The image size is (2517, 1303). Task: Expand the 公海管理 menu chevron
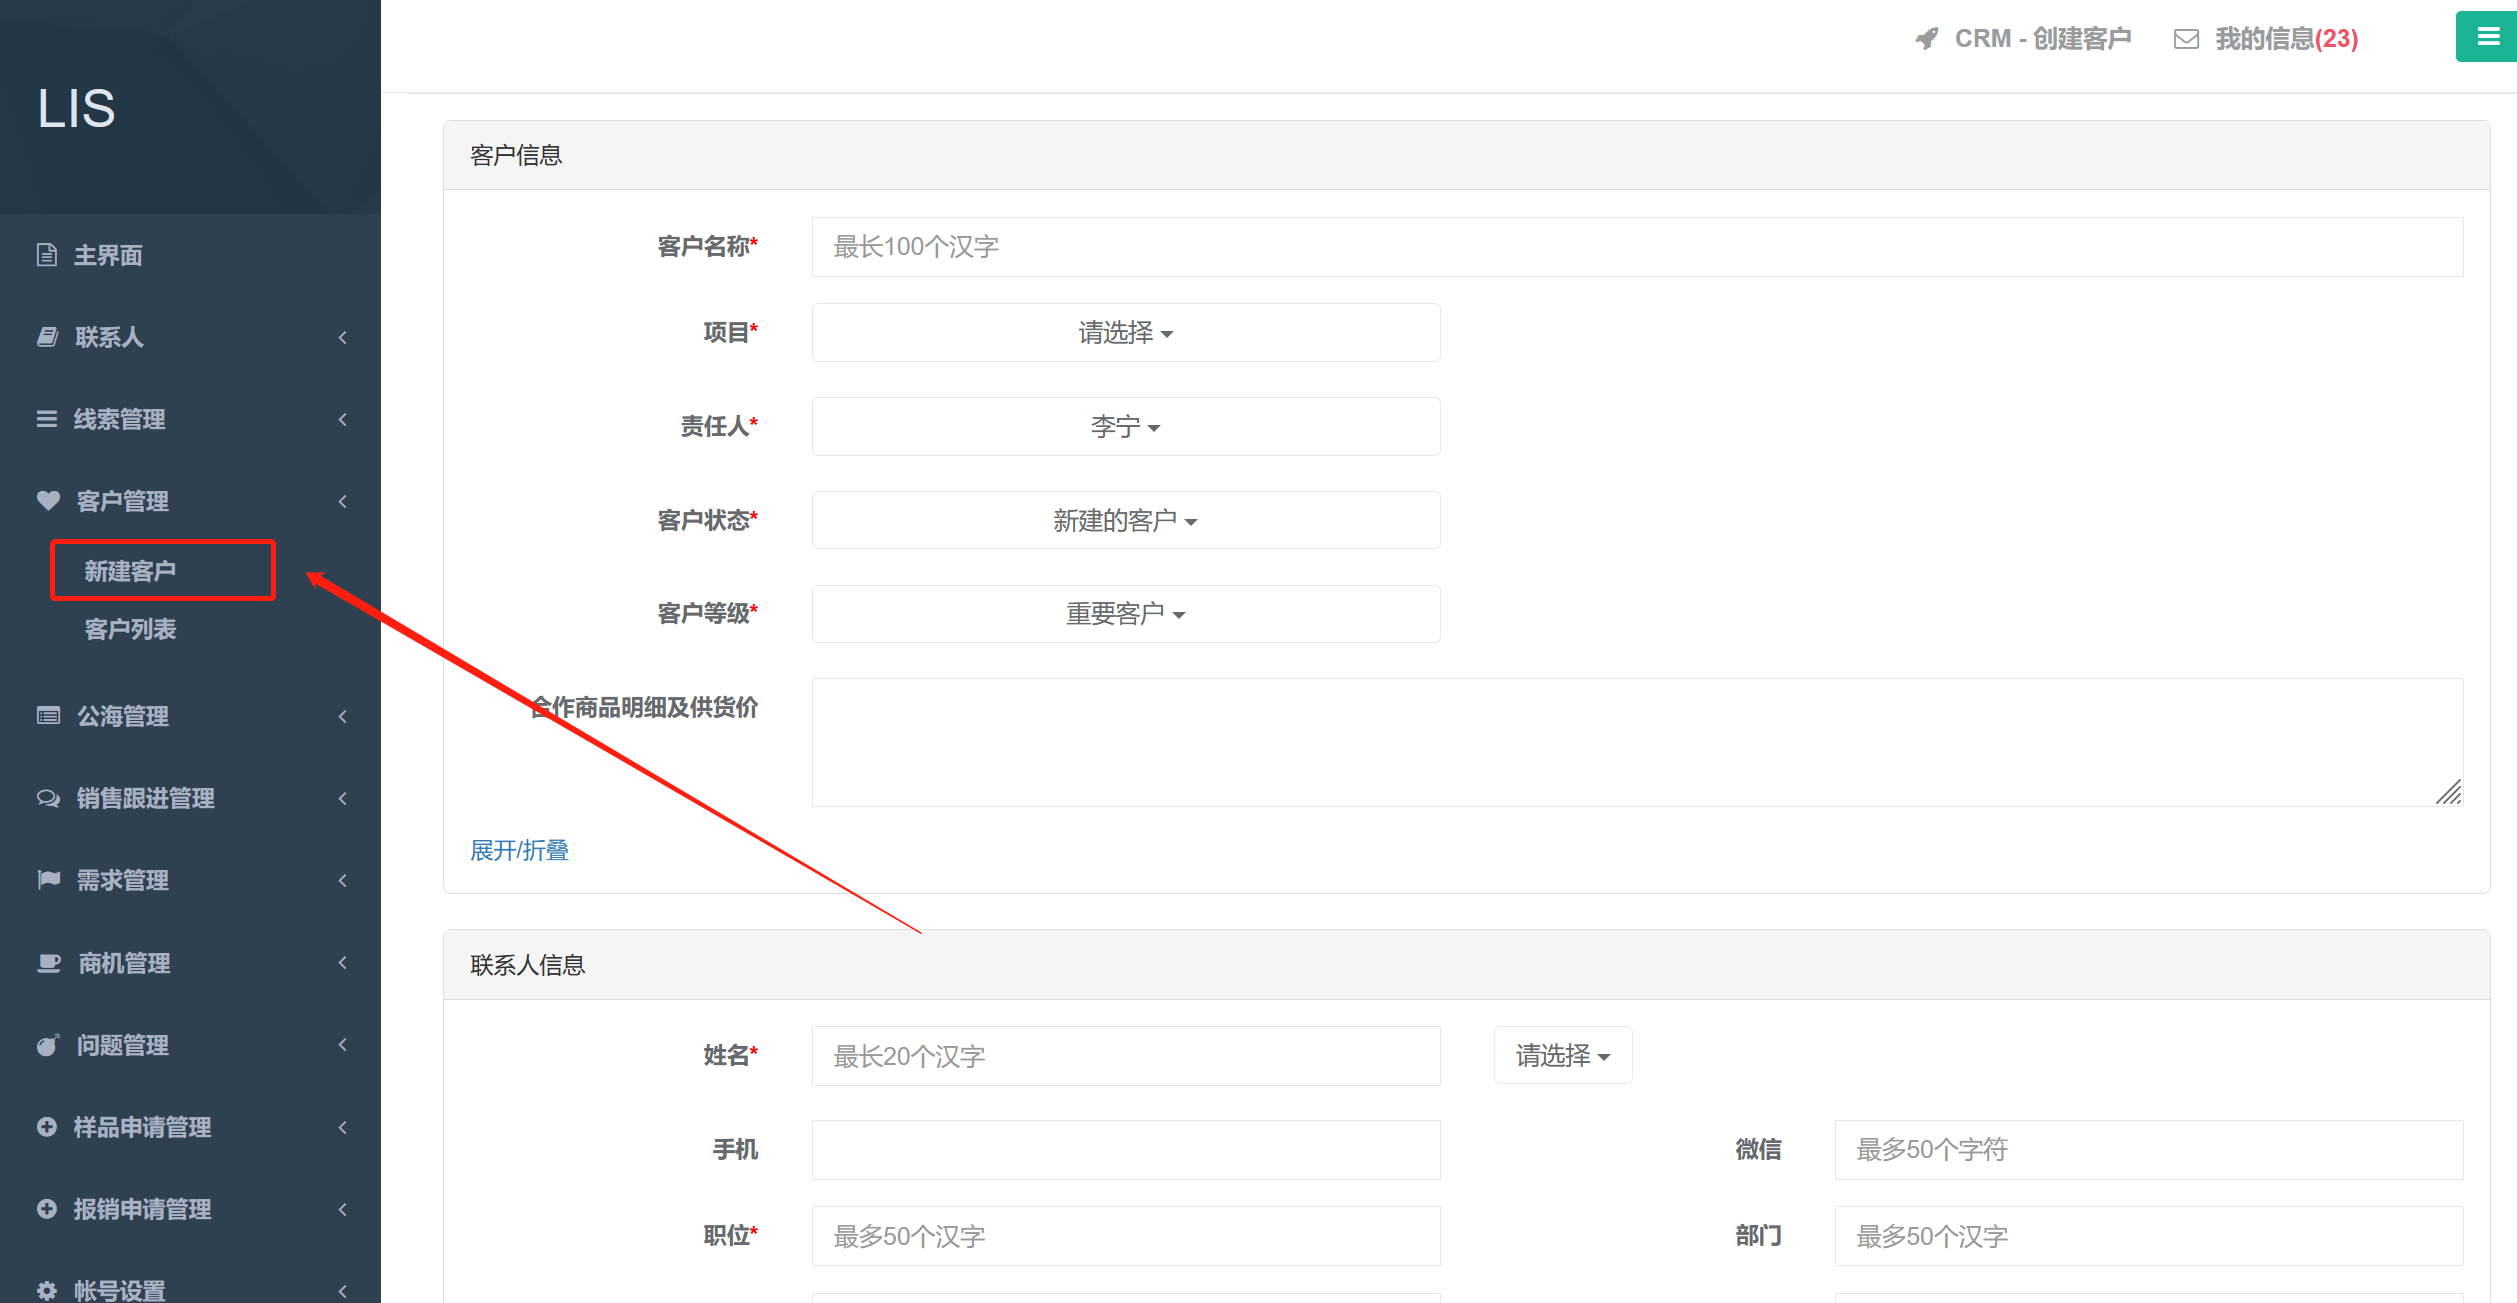click(343, 716)
